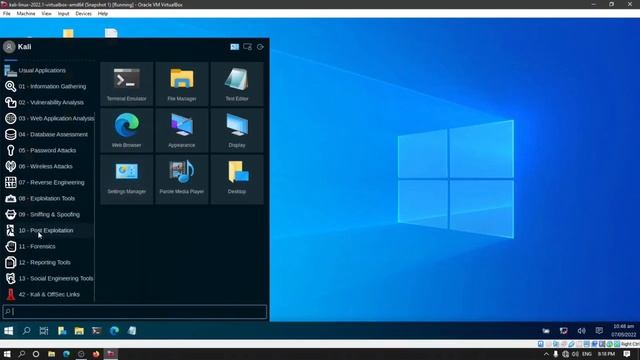Open the Desktop settings tile
The width and height of the screenshot is (640, 360).
coord(237,179)
